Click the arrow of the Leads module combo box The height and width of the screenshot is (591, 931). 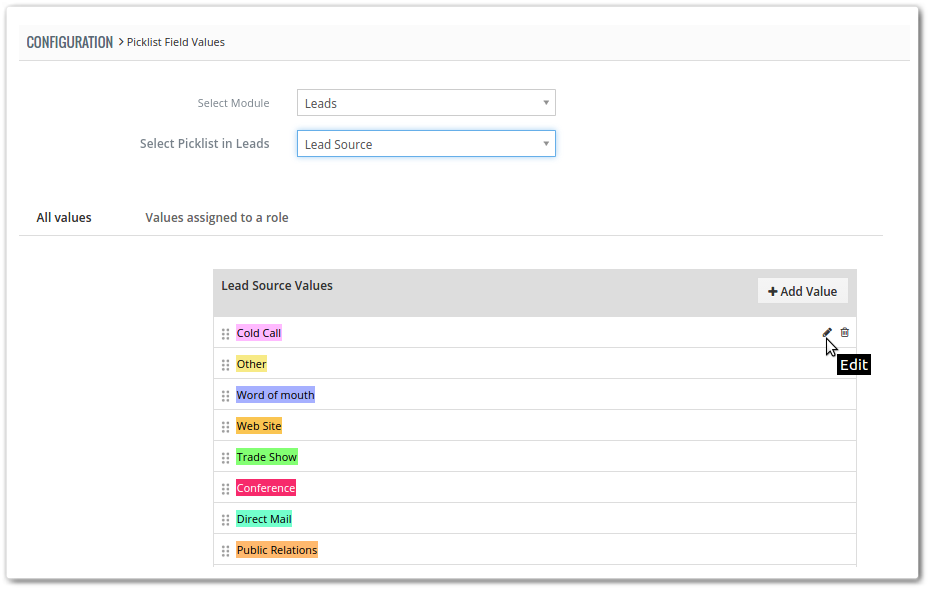click(x=546, y=103)
